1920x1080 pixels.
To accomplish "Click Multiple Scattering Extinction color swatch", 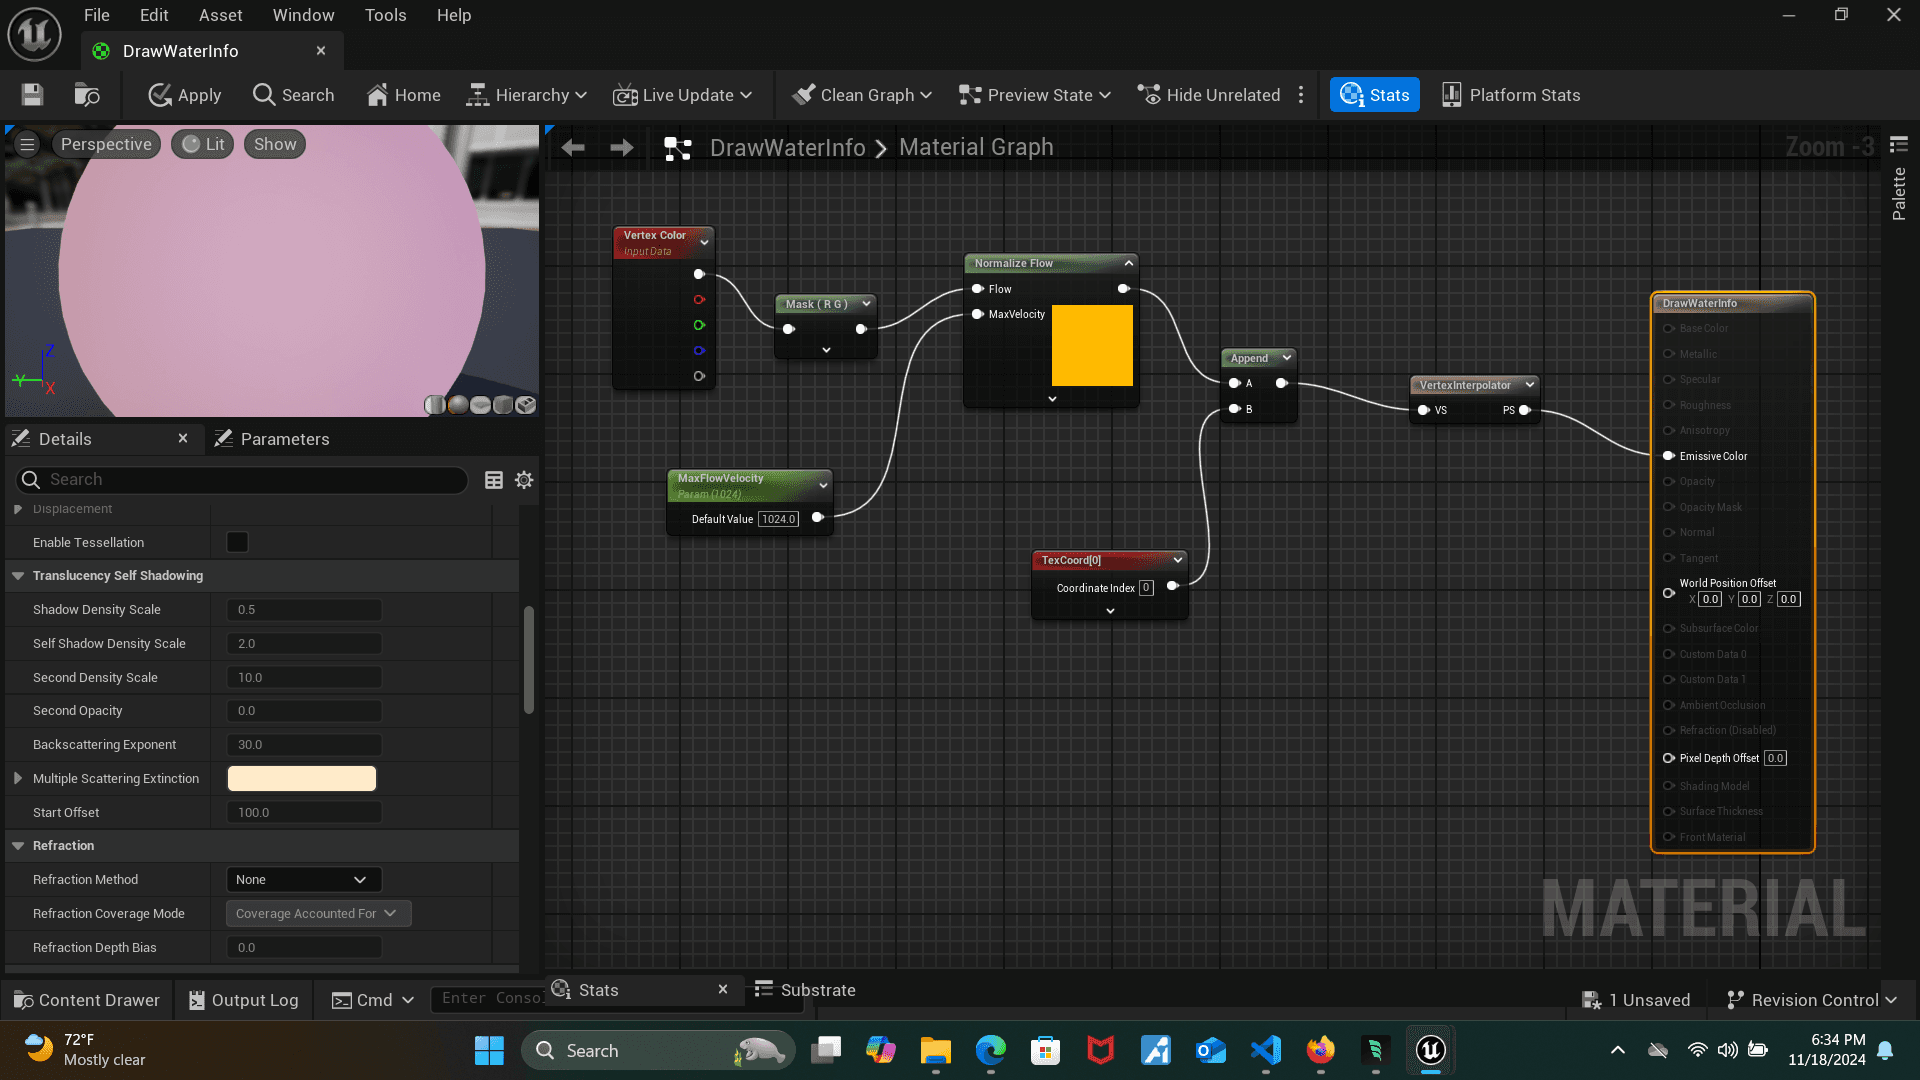I will tap(302, 779).
